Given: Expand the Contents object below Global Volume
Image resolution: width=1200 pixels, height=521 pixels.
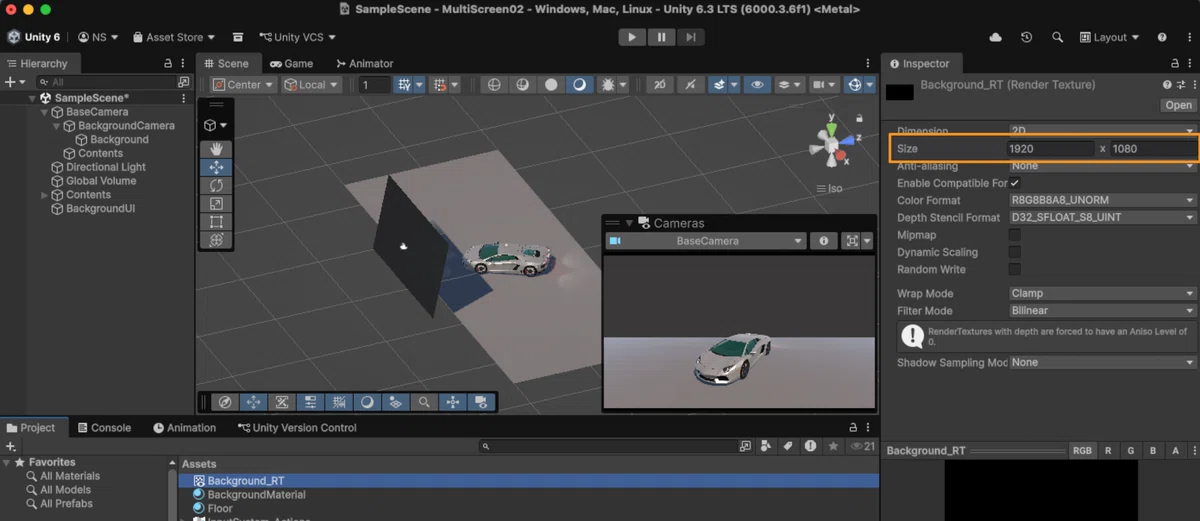Looking at the screenshot, I should 44,195.
